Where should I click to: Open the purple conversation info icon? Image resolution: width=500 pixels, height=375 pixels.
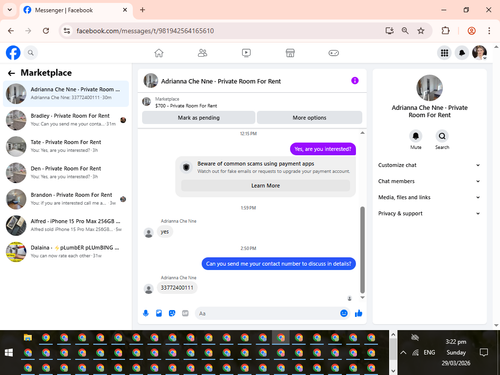pyautogui.click(x=355, y=81)
